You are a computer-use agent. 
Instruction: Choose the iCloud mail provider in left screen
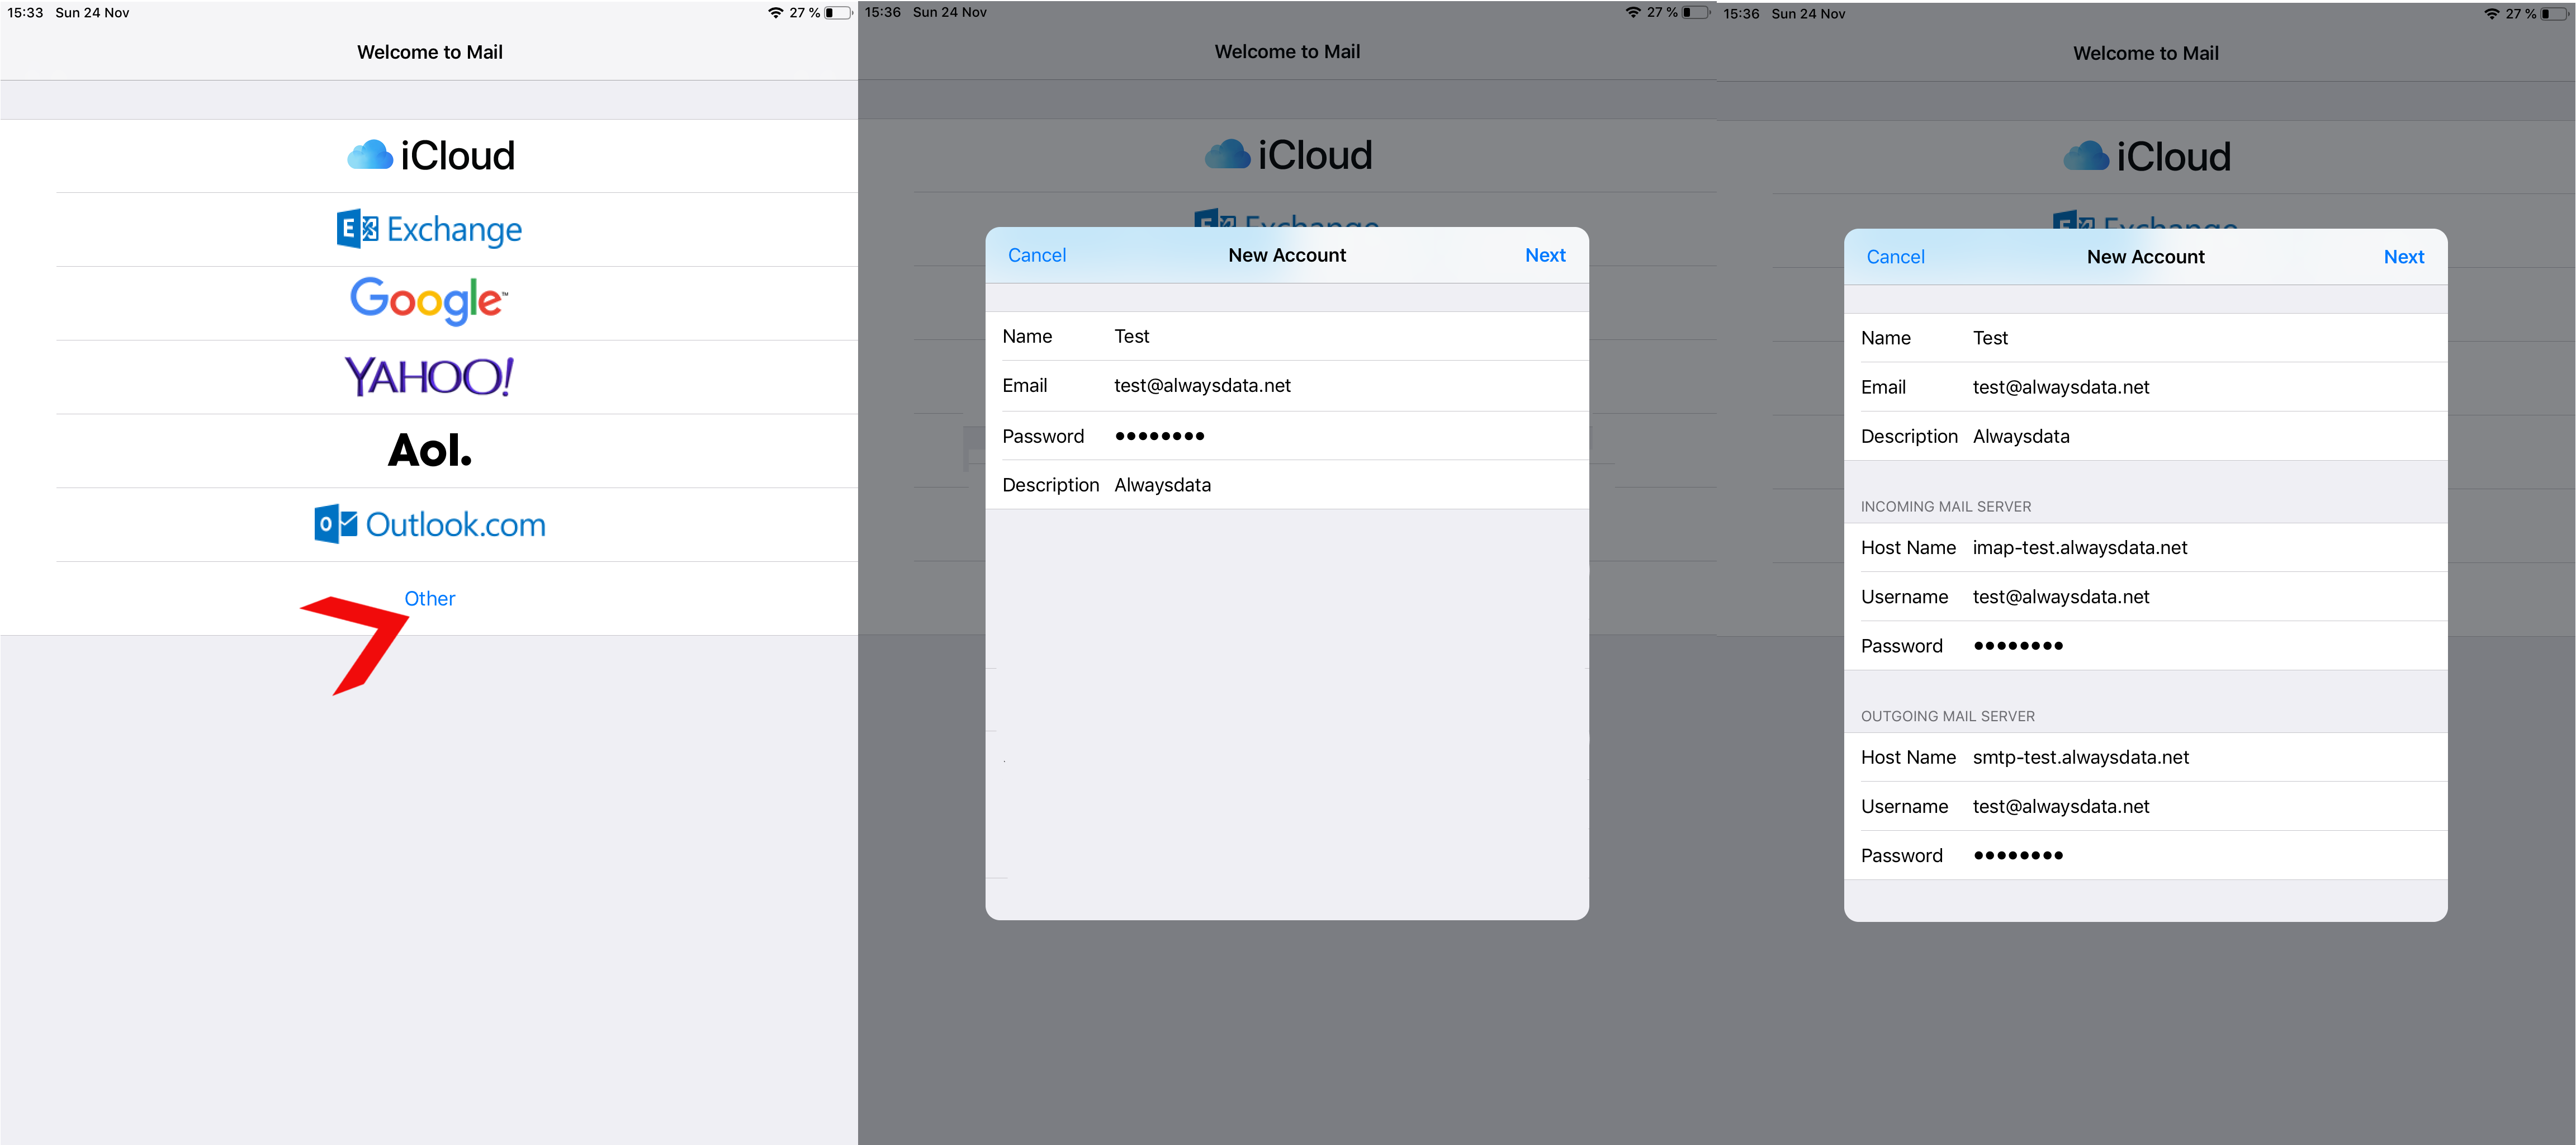click(430, 156)
